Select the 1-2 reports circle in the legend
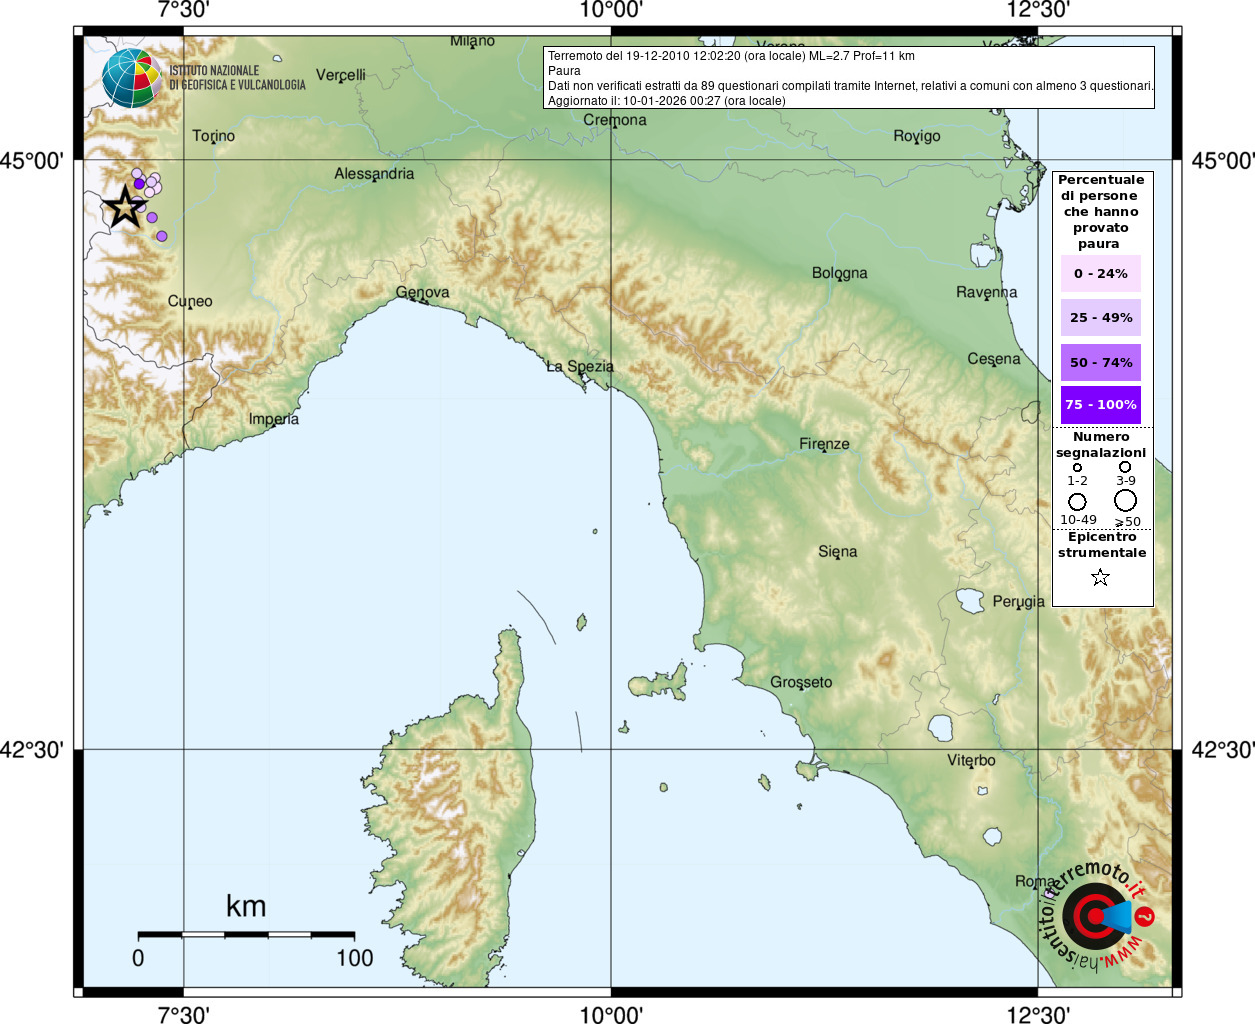 1077,467
